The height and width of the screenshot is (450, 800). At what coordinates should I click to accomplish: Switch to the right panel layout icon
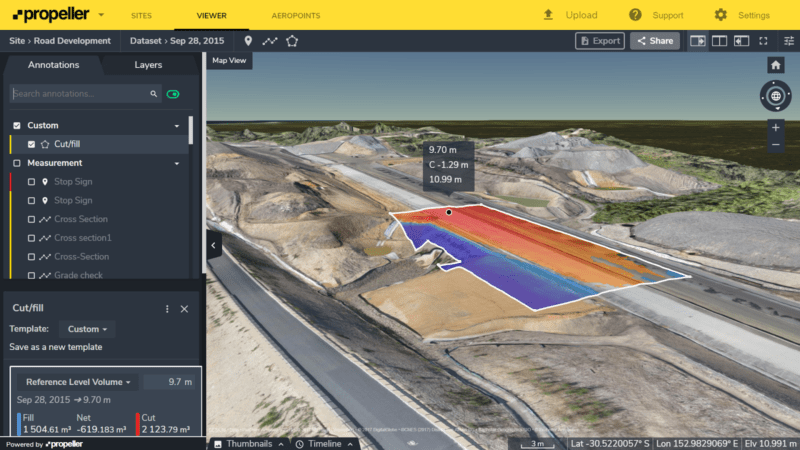(x=697, y=41)
